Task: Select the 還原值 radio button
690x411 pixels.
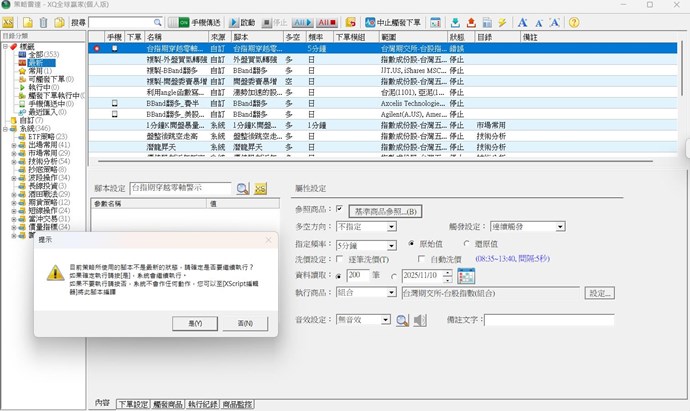Action: (467, 243)
